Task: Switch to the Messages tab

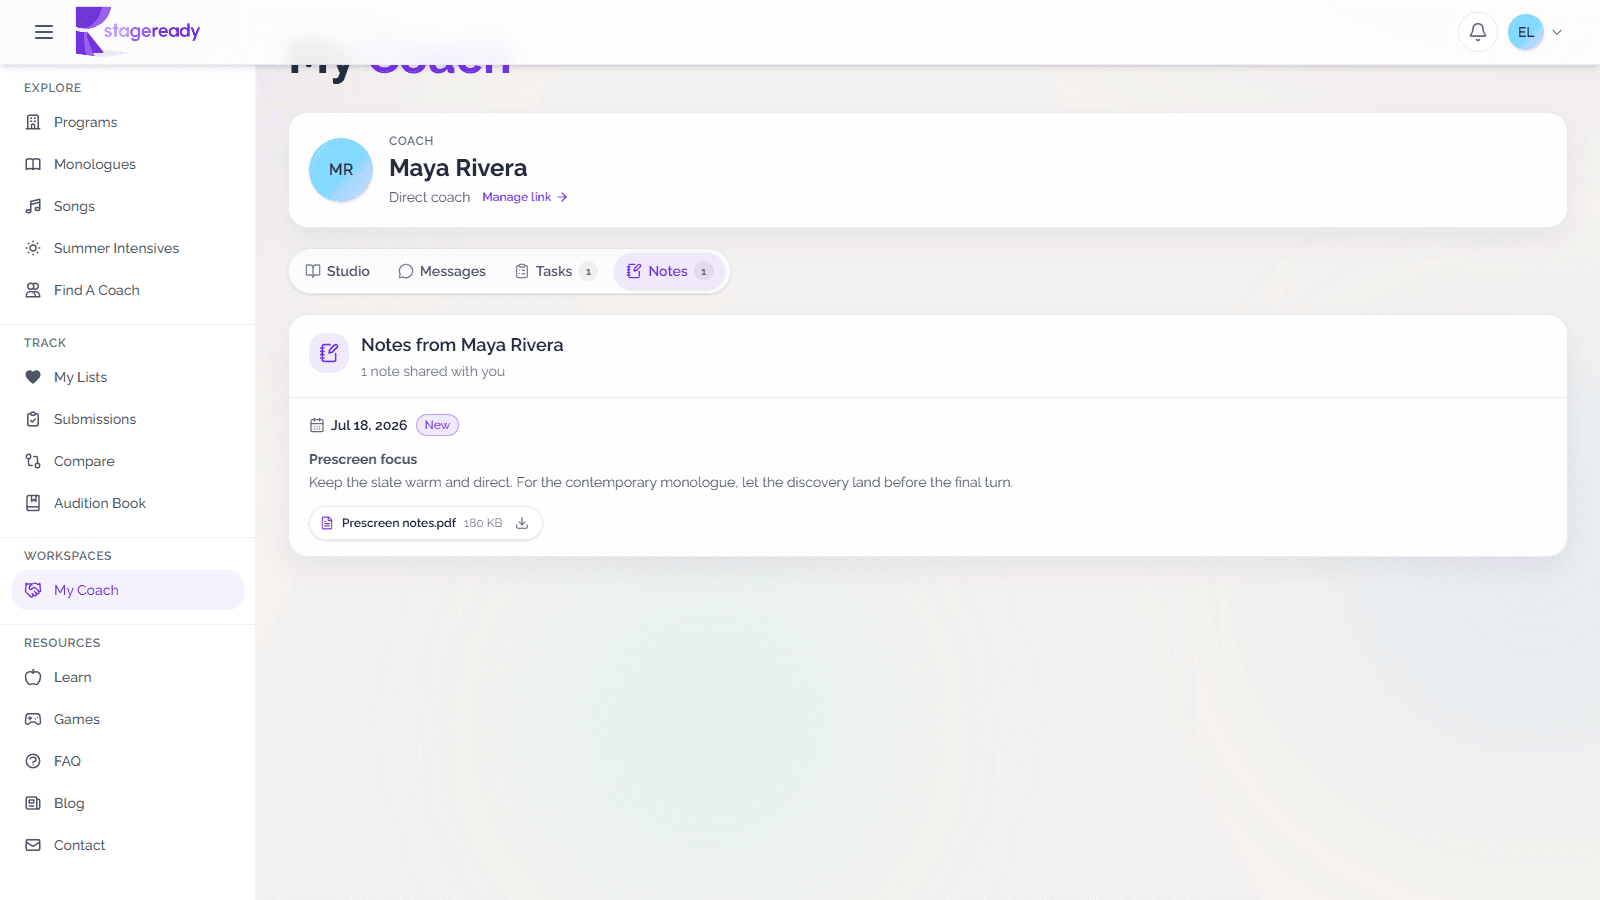Action: pyautogui.click(x=442, y=271)
